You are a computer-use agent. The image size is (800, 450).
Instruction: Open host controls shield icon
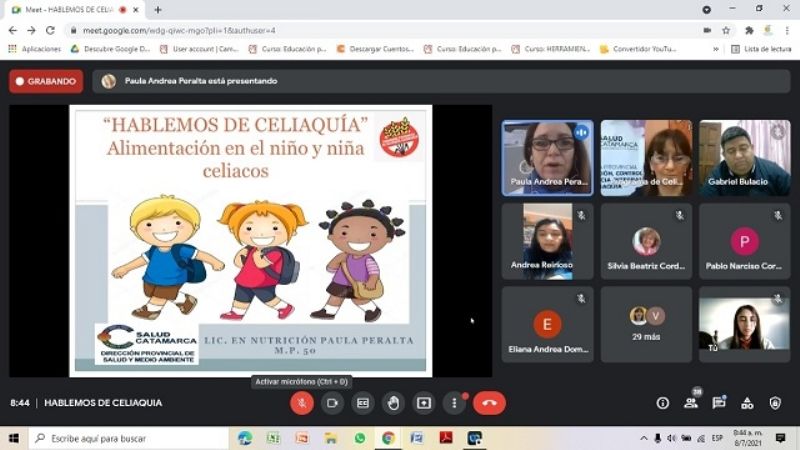click(775, 403)
